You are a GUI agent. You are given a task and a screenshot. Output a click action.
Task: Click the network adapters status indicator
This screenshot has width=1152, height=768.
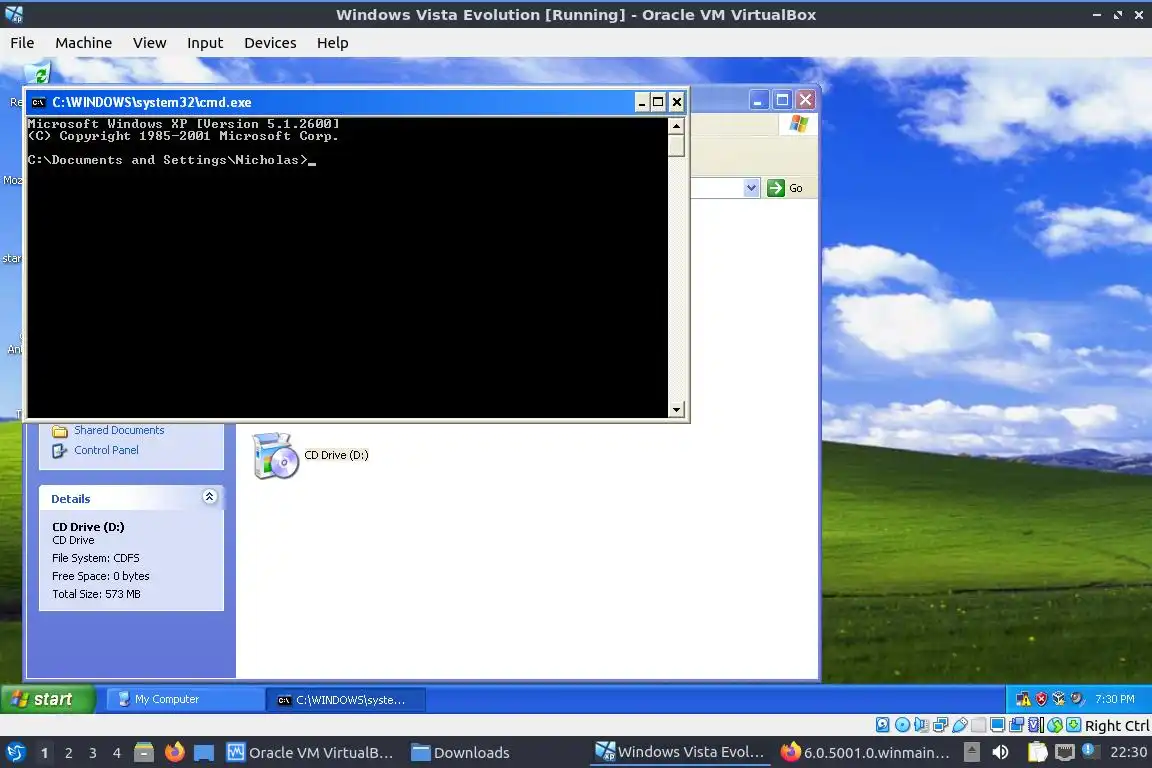point(940,725)
